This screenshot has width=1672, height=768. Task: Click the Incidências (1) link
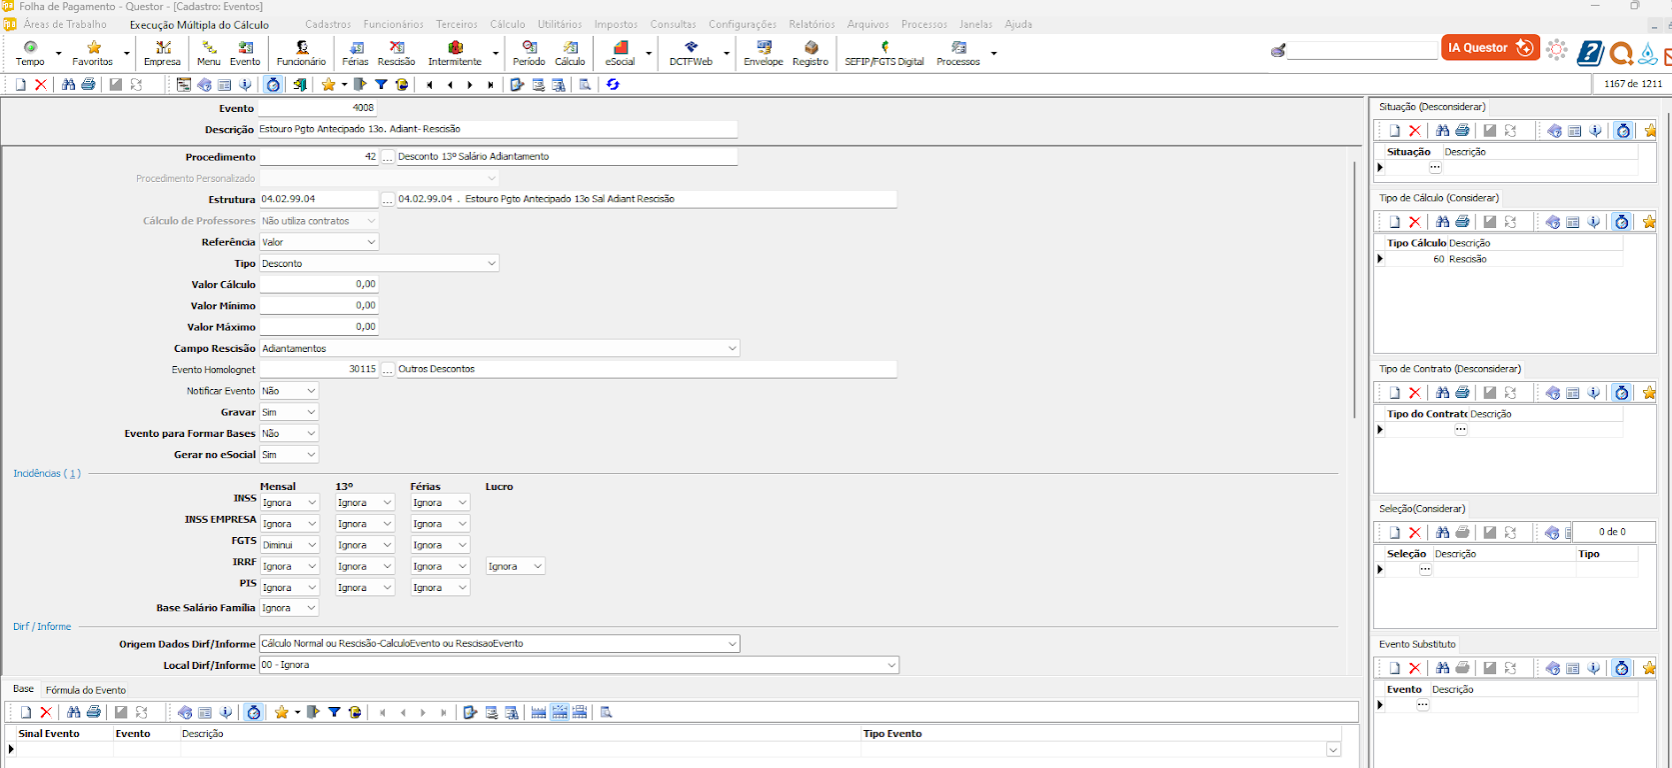(47, 474)
